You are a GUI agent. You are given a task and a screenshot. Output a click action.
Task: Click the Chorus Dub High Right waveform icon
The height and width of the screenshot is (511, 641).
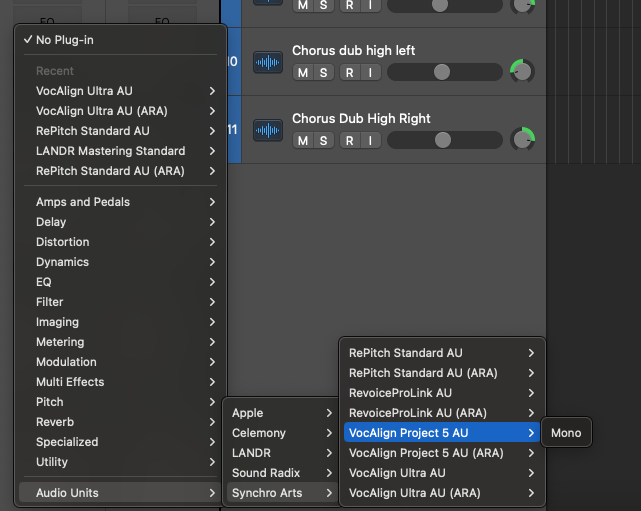(267, 130)
